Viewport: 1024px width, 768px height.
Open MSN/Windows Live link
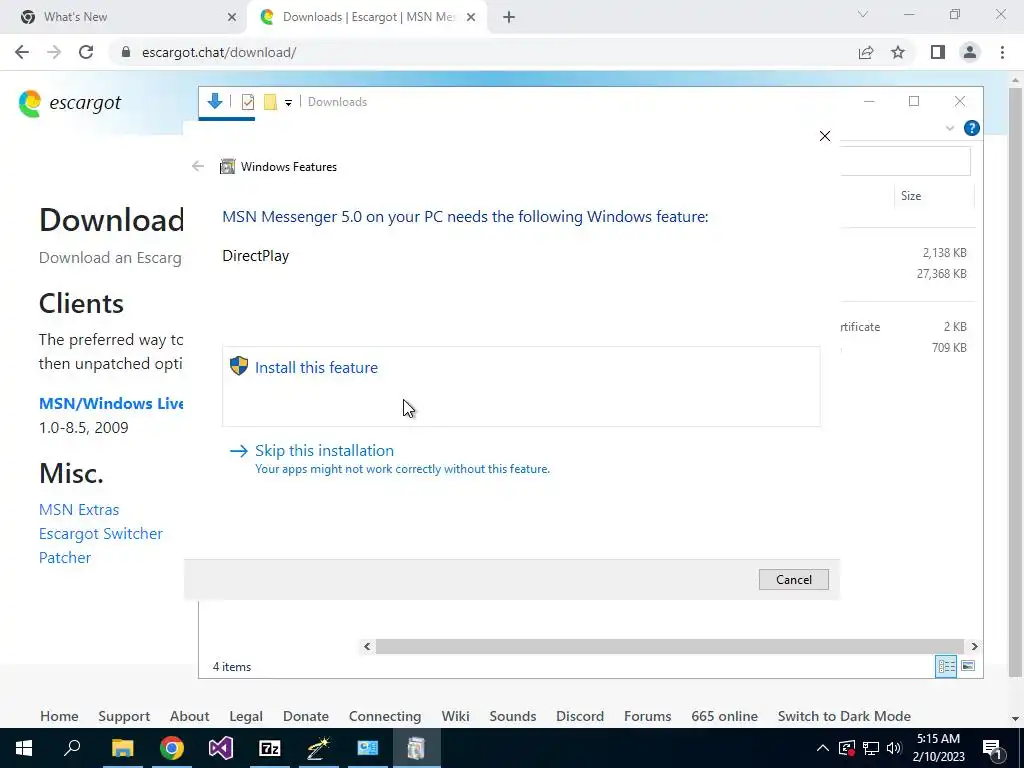coord(111,404)
